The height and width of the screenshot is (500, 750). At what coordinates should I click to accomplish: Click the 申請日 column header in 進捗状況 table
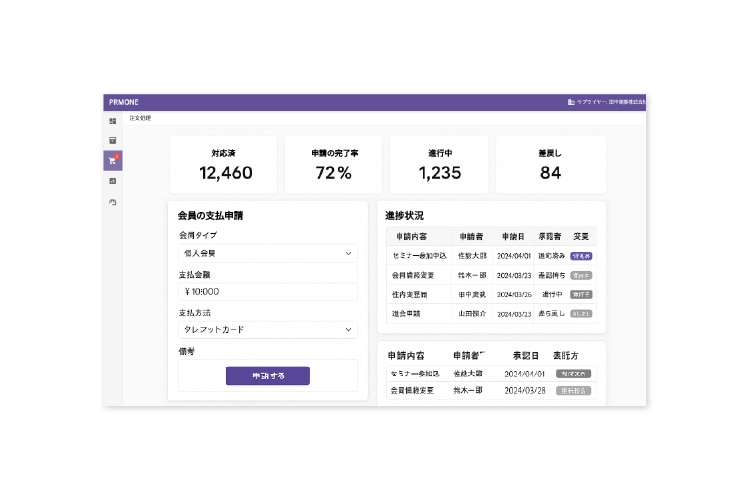pyautogui.click(x=513, y=237)
